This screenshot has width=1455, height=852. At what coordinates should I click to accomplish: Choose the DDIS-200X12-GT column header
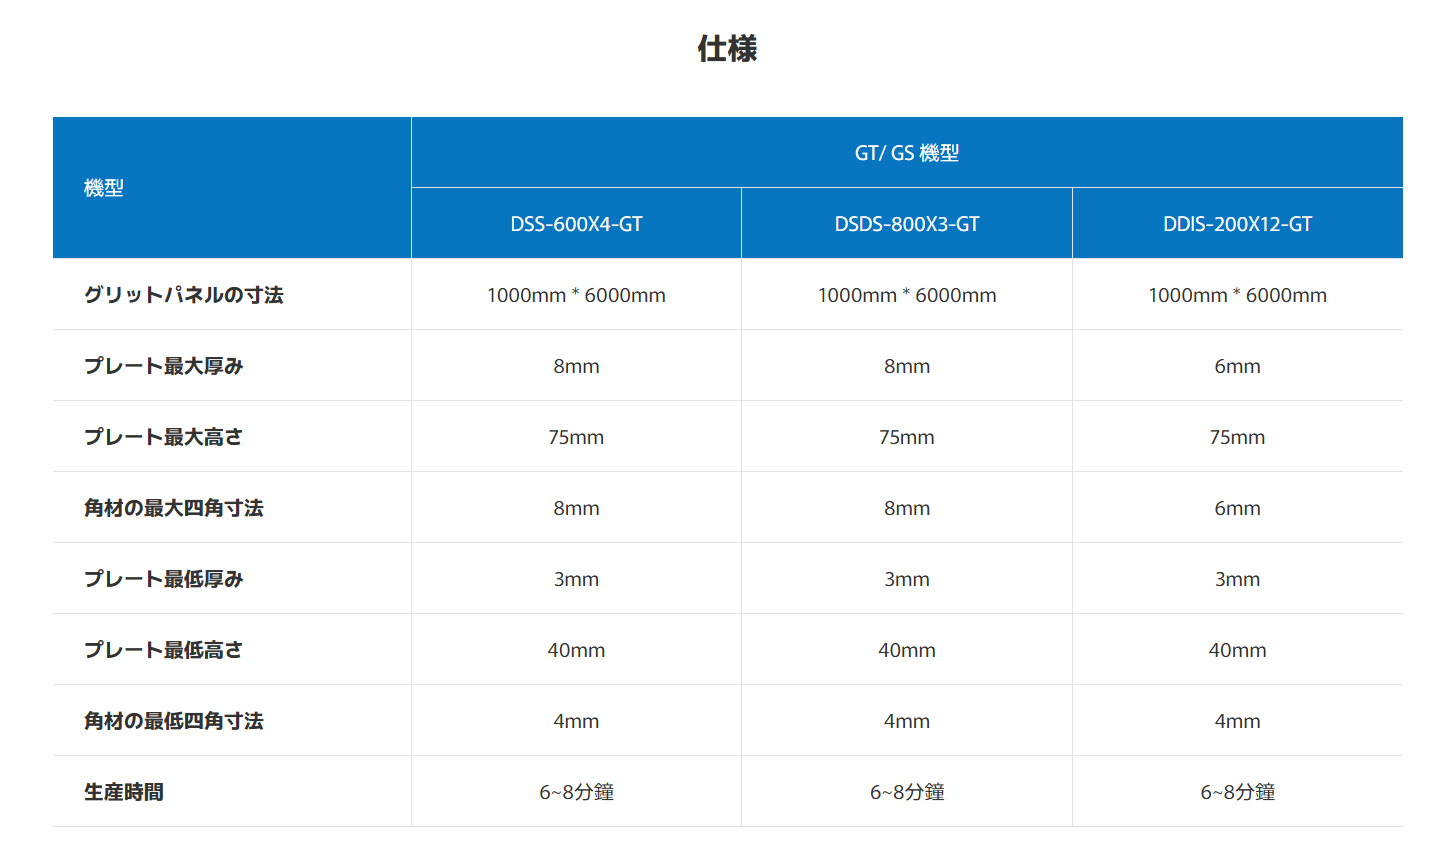pos(1237,224)
